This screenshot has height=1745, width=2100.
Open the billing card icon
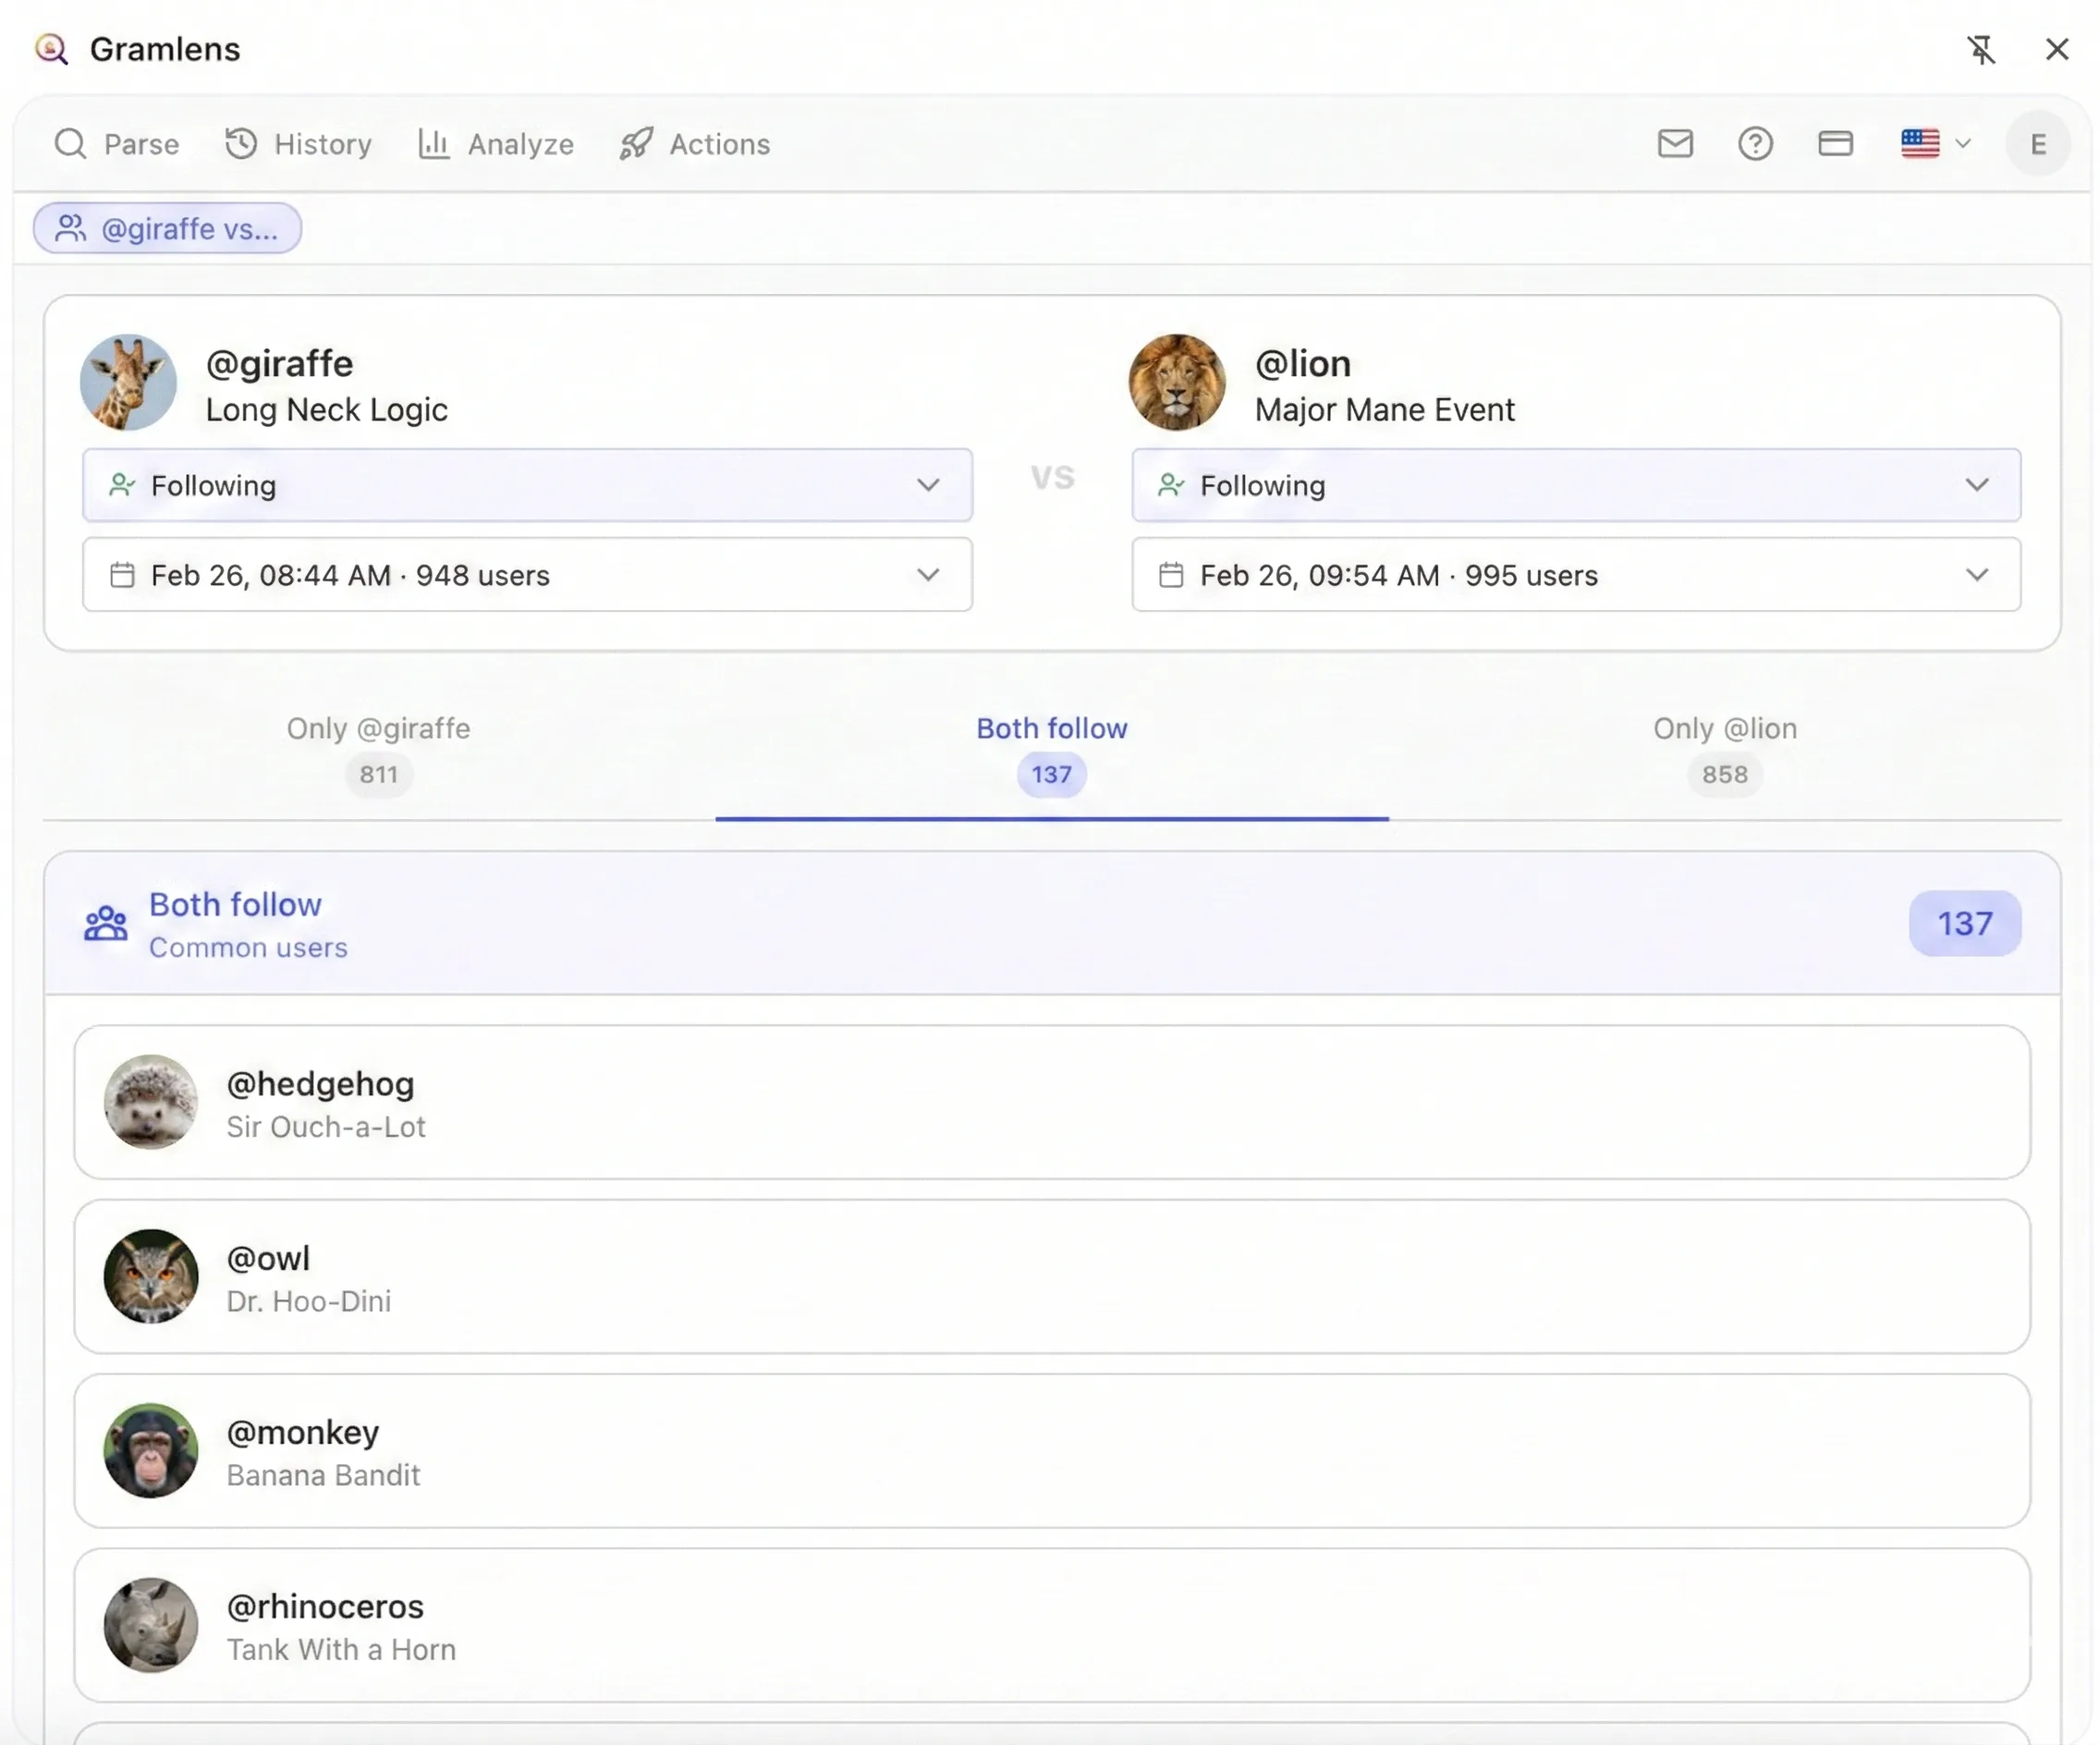[x=1835, y=143]
